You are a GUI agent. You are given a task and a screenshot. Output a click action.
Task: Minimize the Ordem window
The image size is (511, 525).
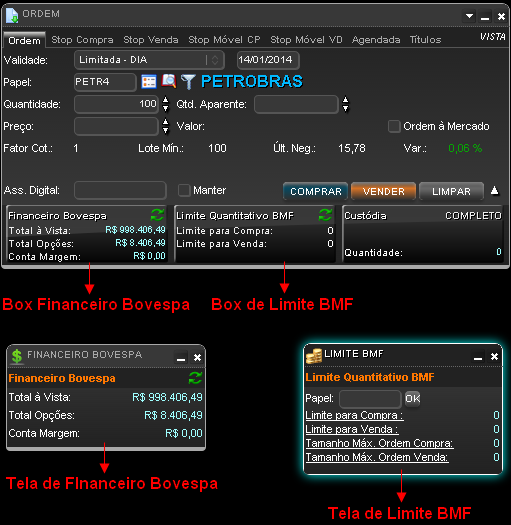[485, 17]
